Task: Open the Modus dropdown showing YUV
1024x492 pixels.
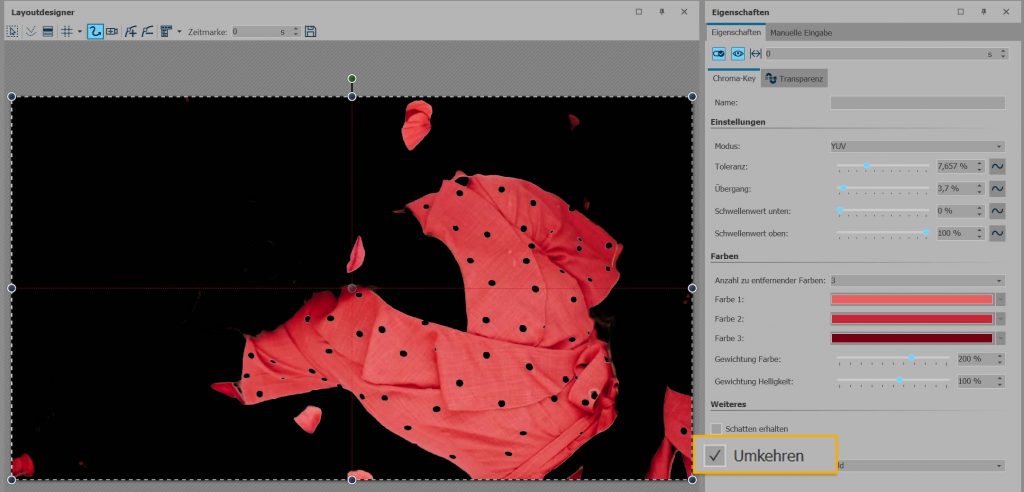Action: tap(917, 146)
